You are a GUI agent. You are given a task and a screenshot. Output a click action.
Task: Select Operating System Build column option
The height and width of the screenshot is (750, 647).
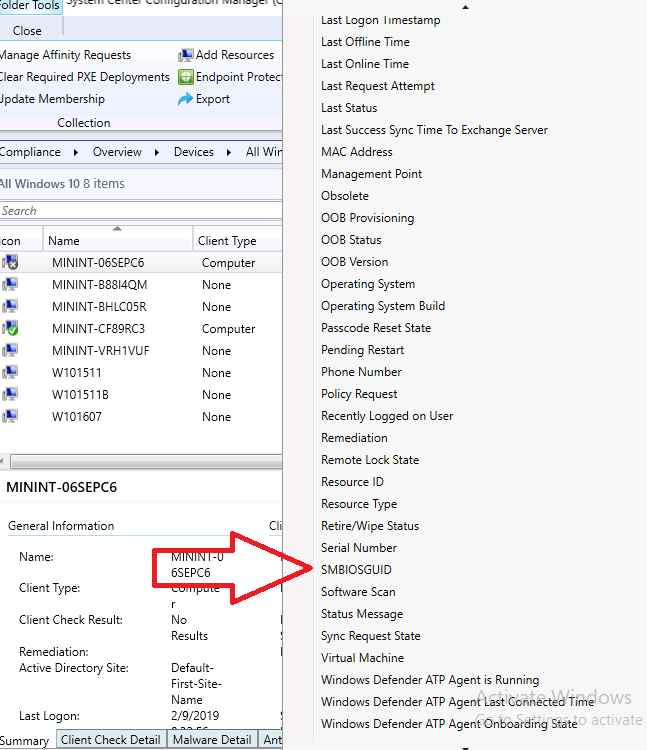coord(383,306)
